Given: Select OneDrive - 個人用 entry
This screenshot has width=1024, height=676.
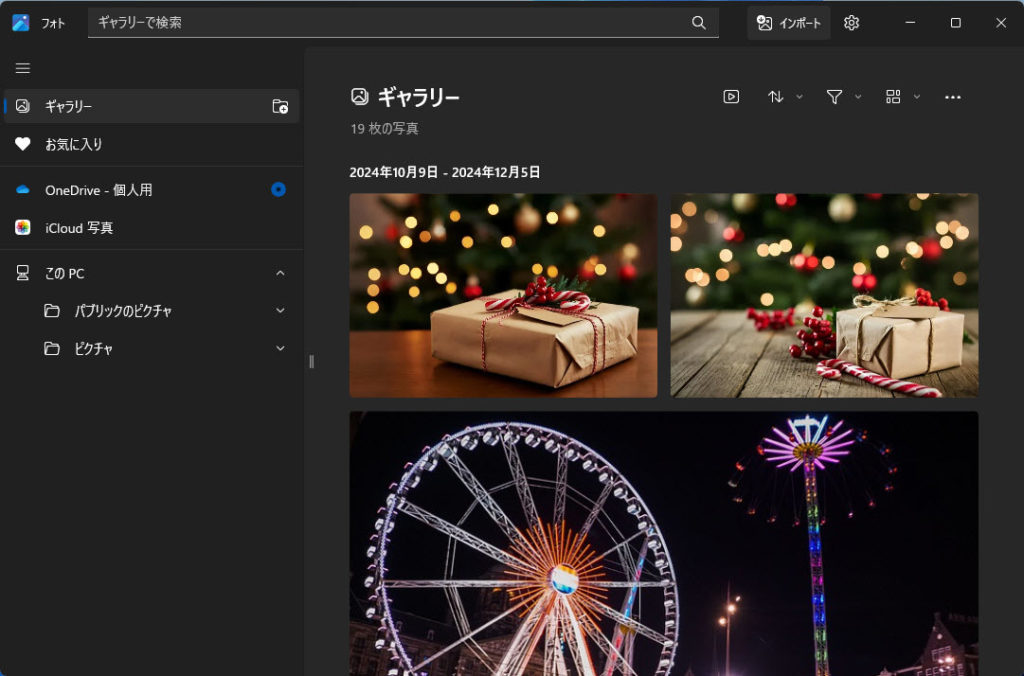Looking at the screenshot, I should click(x=98, y=190).
